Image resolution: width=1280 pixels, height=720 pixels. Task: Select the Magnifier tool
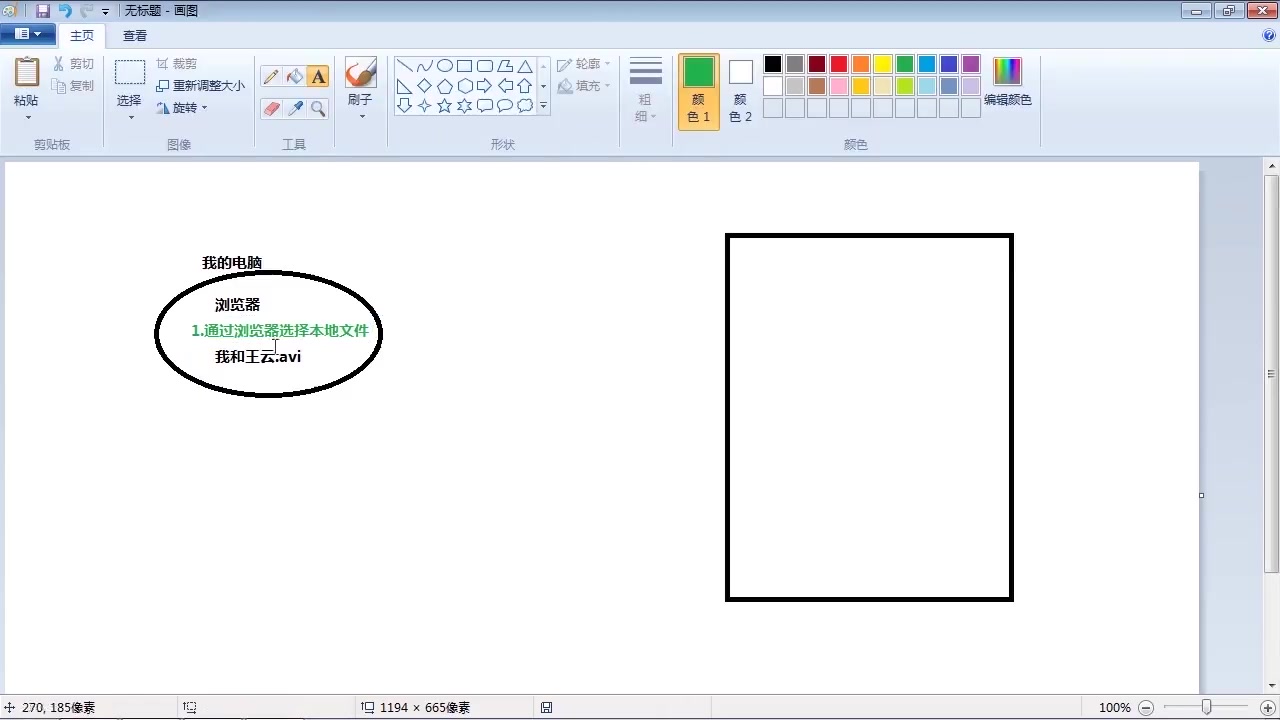click(318, 108)
